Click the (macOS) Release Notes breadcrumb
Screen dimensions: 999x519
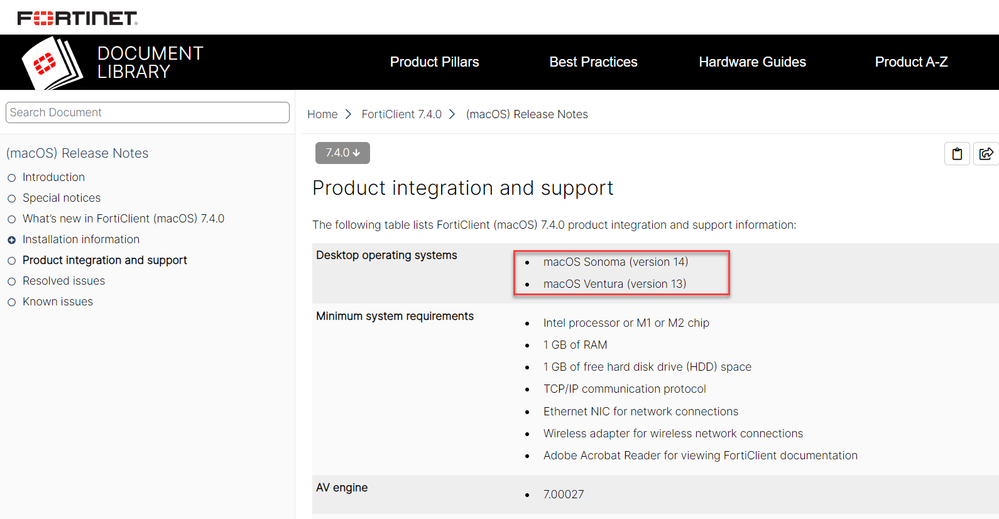(x=527, y=114)
